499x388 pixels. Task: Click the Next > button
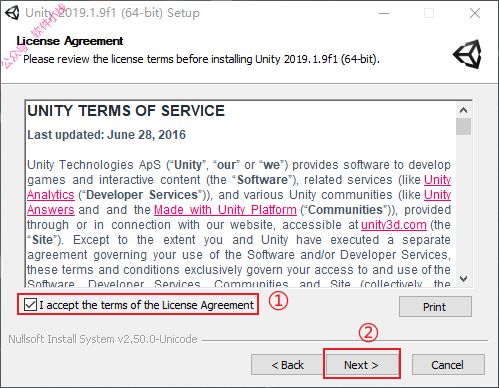[x=361, y=365]
